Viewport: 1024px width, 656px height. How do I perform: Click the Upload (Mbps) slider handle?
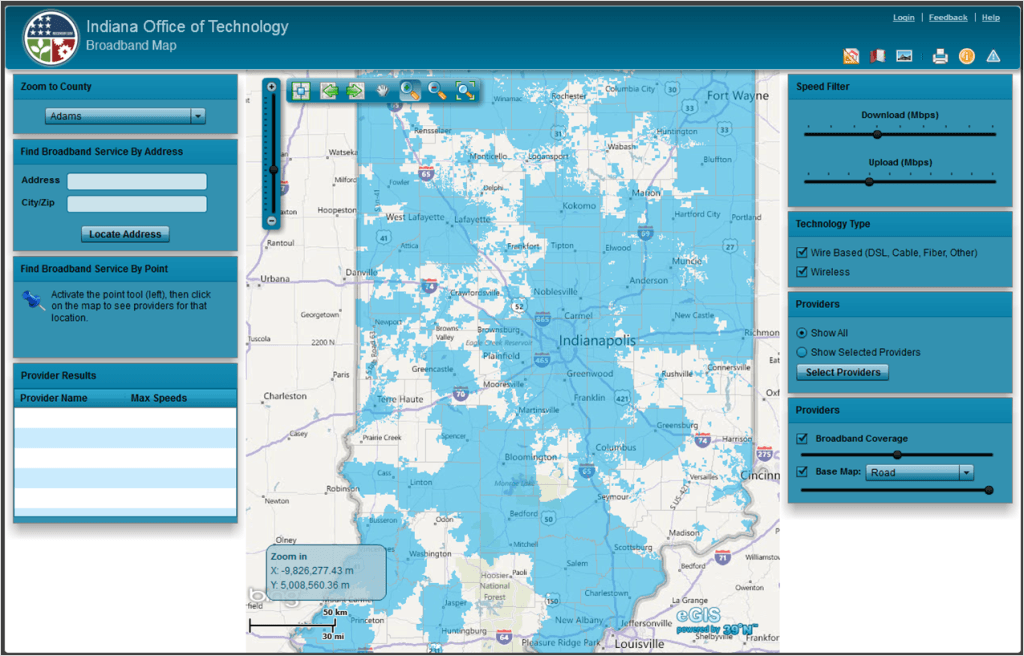pyautogui.click(x=869, y=182)
